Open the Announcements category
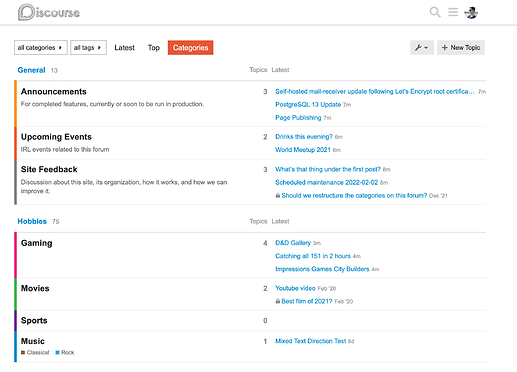 [x=54, y=92]
